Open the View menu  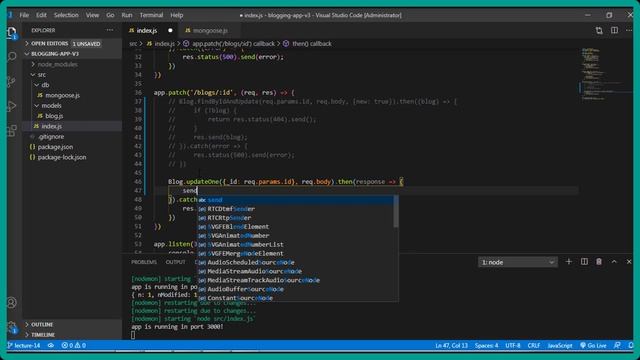click(92, 15)
